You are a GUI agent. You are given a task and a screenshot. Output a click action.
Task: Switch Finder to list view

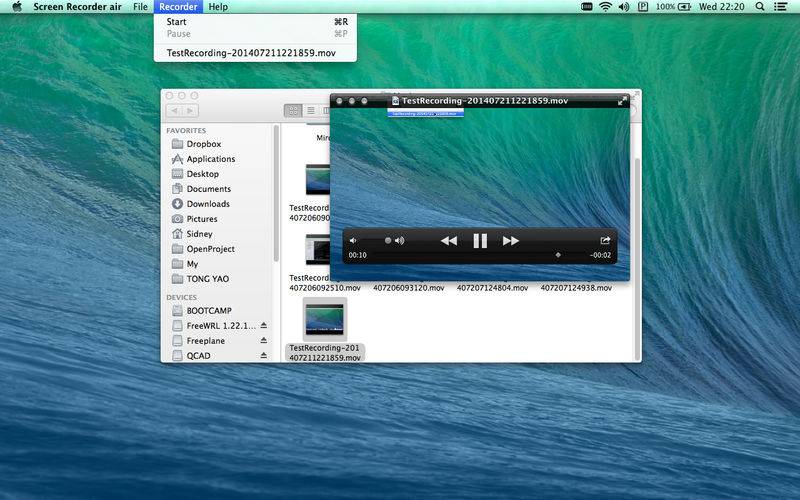(311, 111)
